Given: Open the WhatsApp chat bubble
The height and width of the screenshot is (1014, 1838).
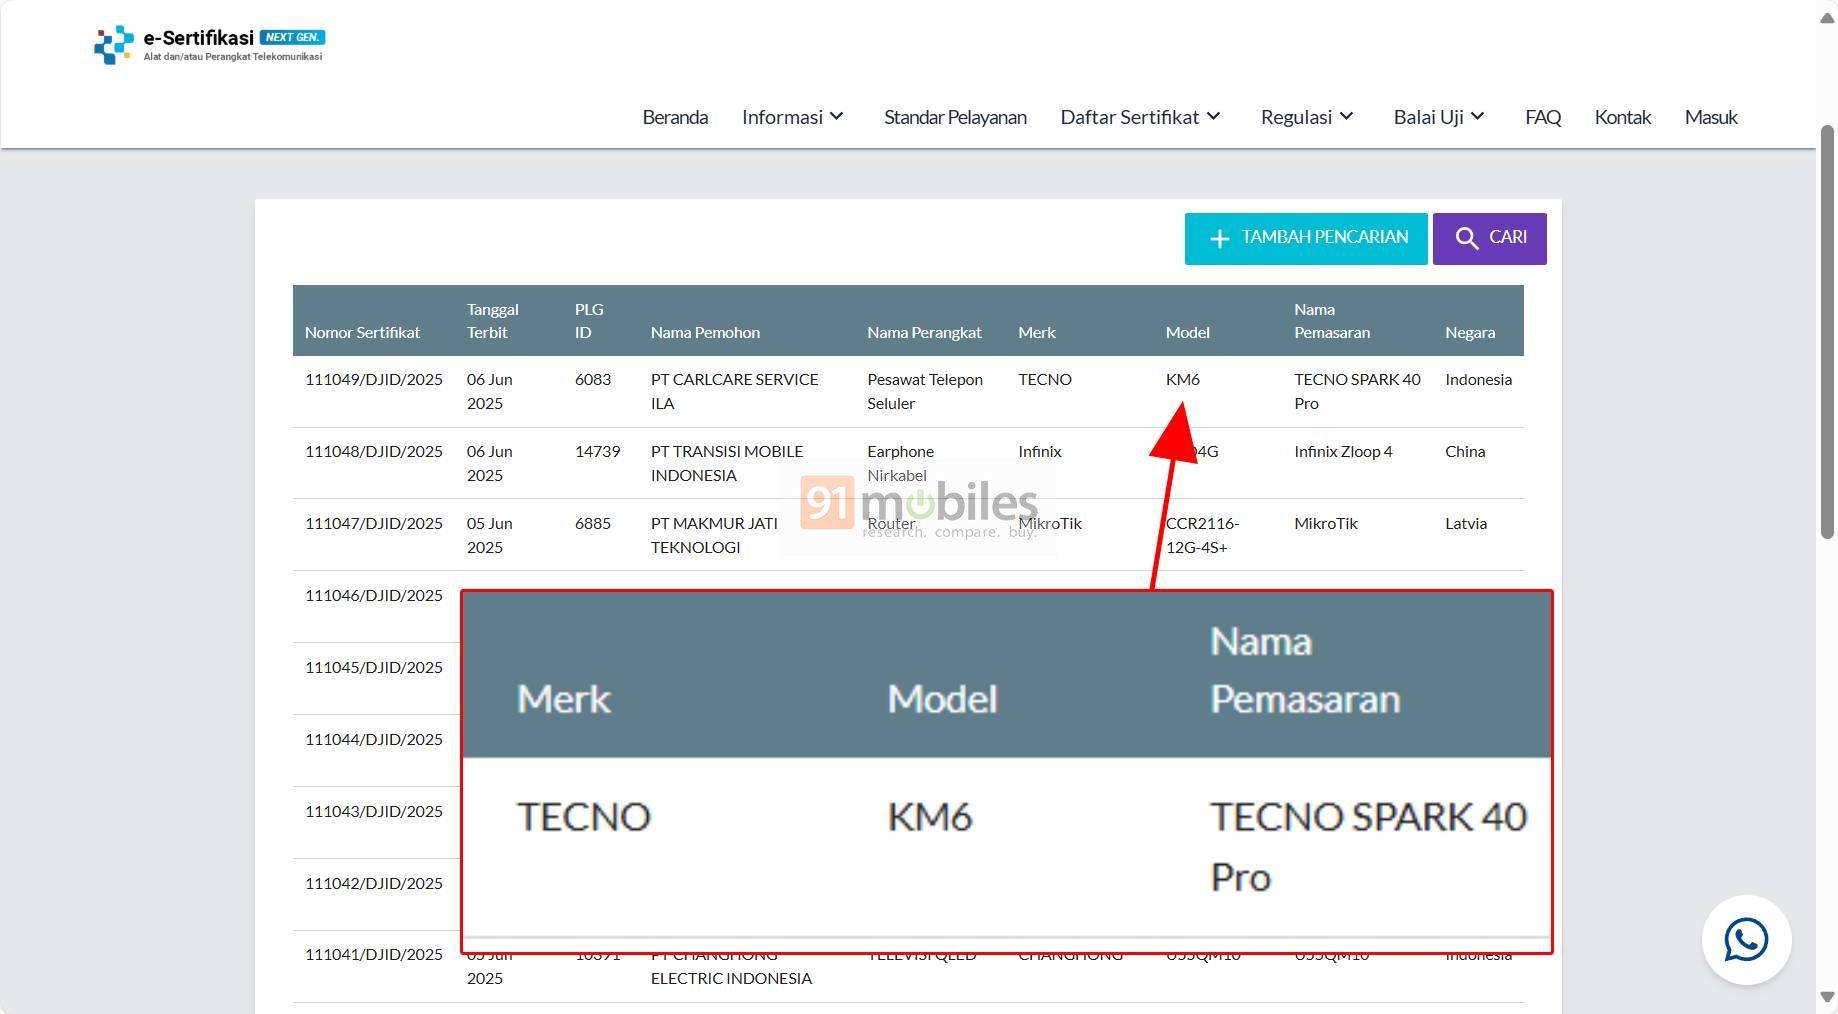Looking at the screenshot, I should [1746, 940].
